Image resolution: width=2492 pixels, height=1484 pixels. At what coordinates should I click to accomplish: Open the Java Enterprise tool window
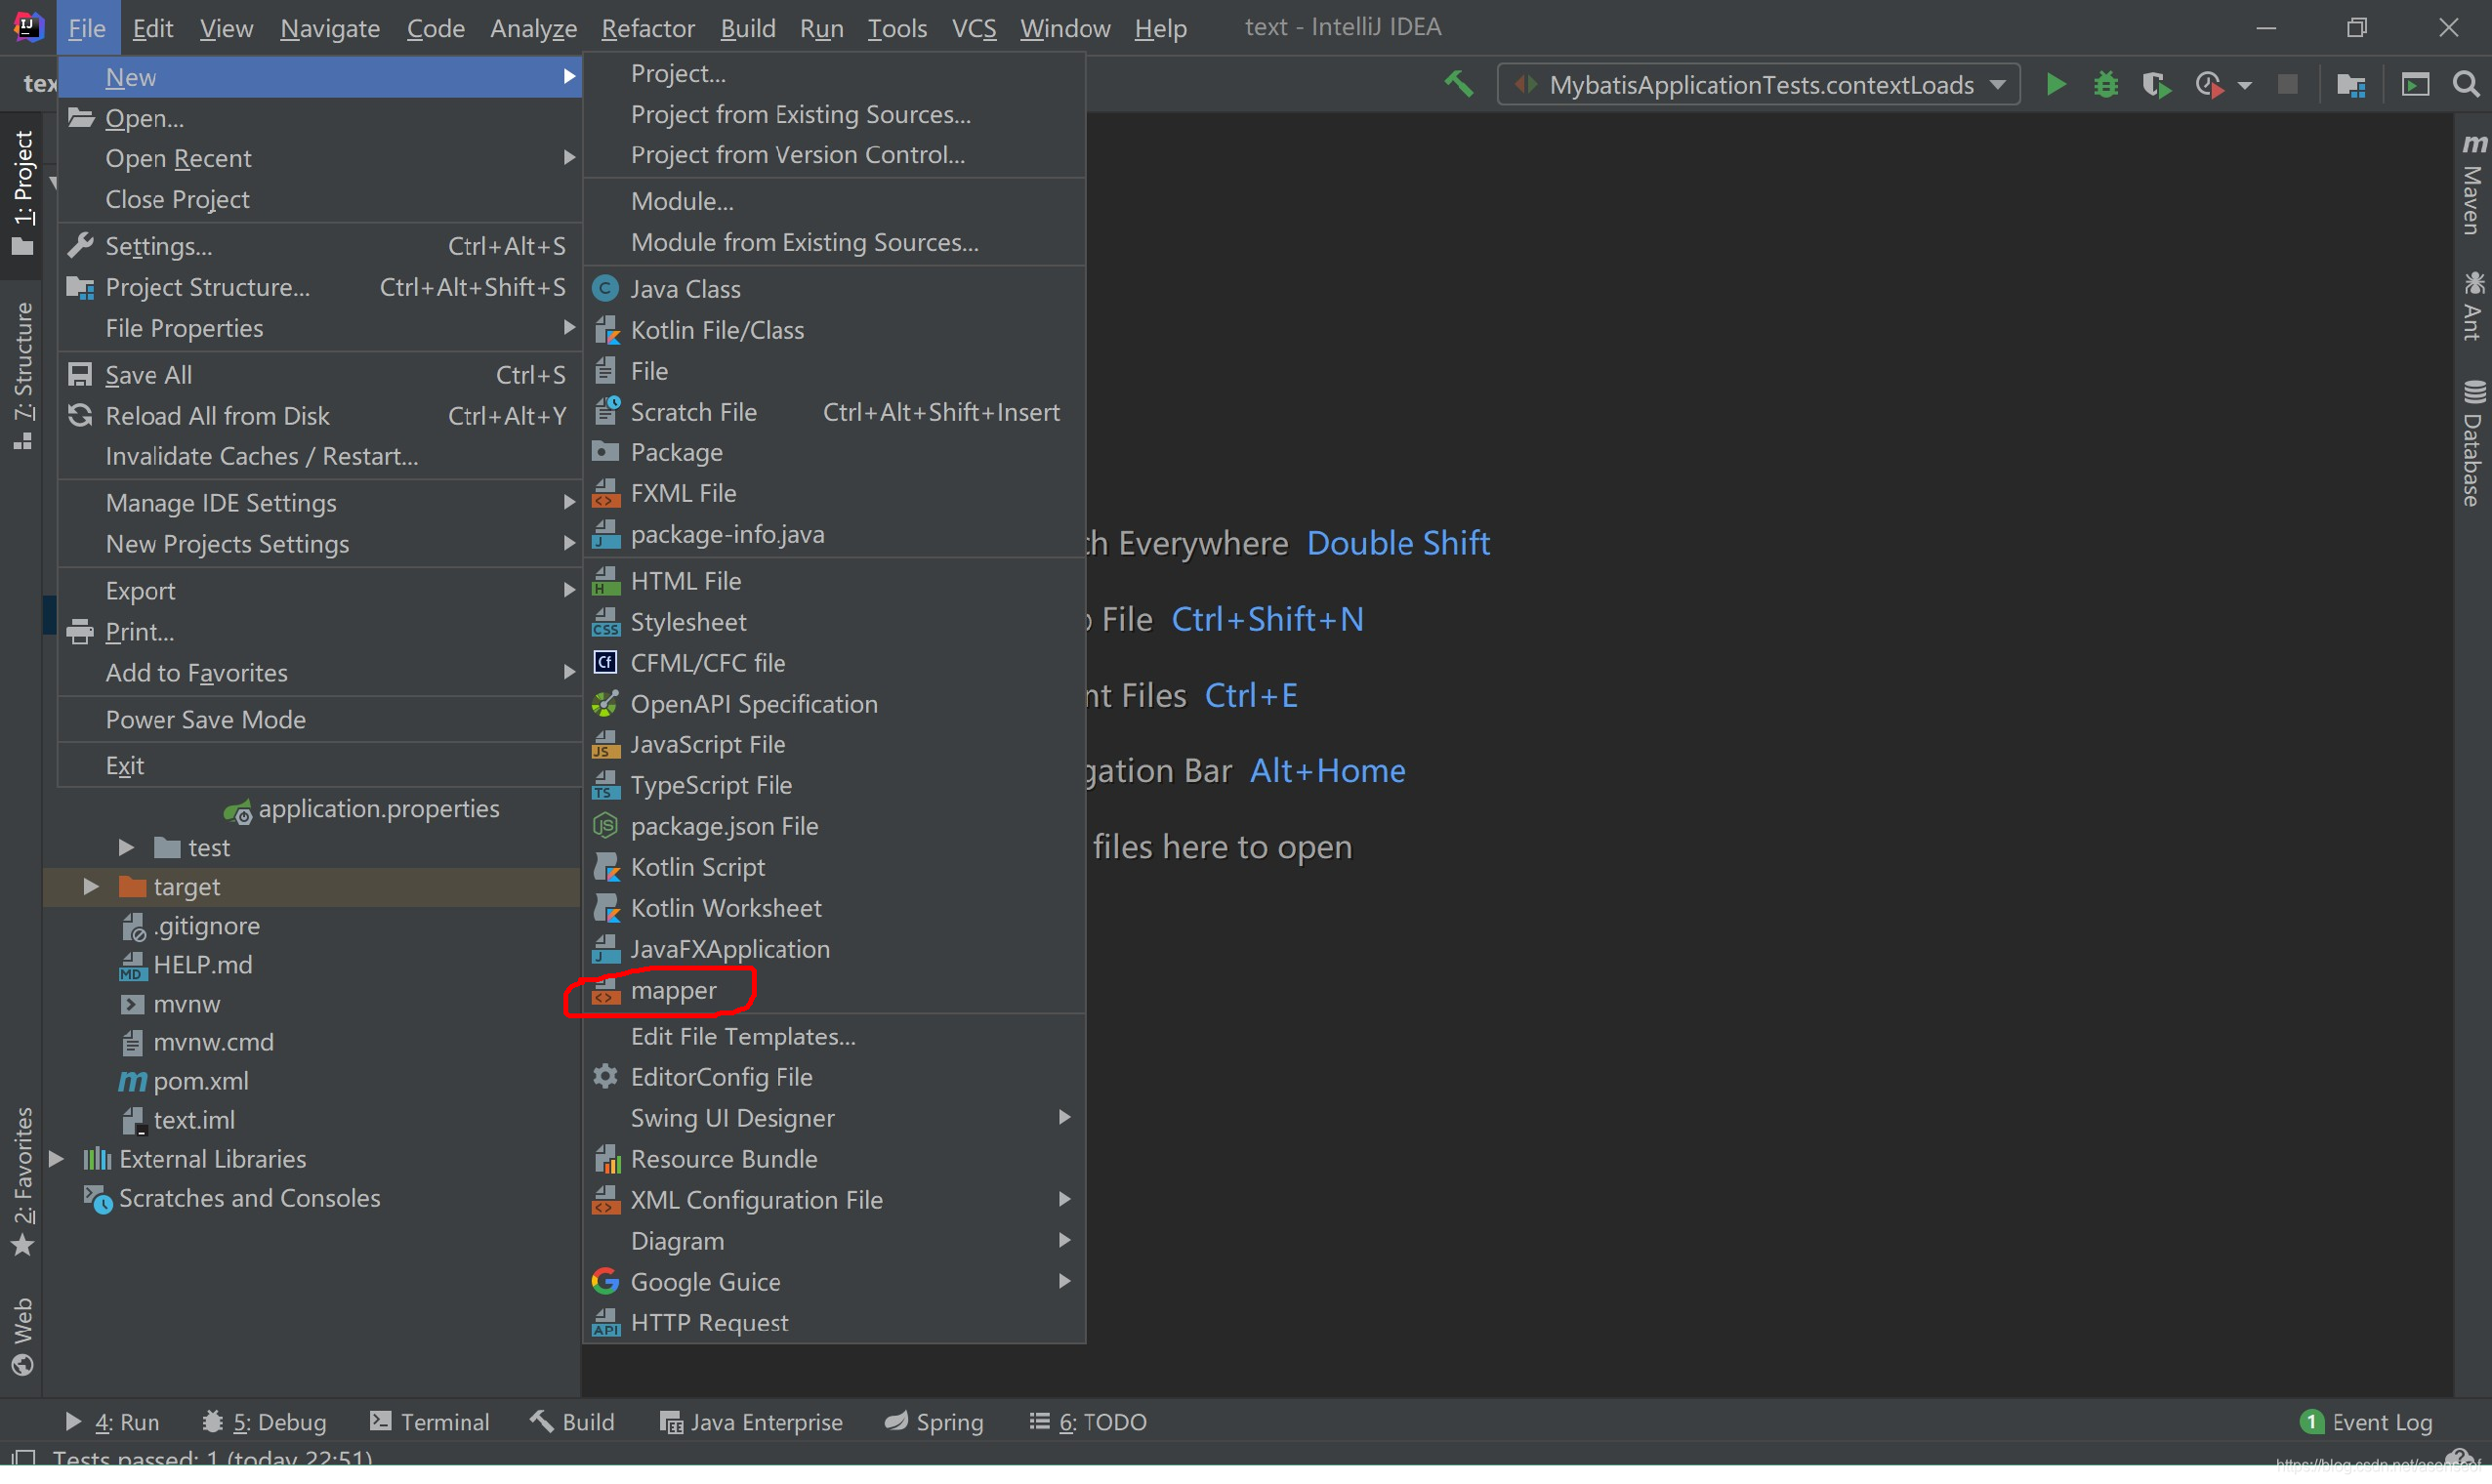coord(752,1422)
